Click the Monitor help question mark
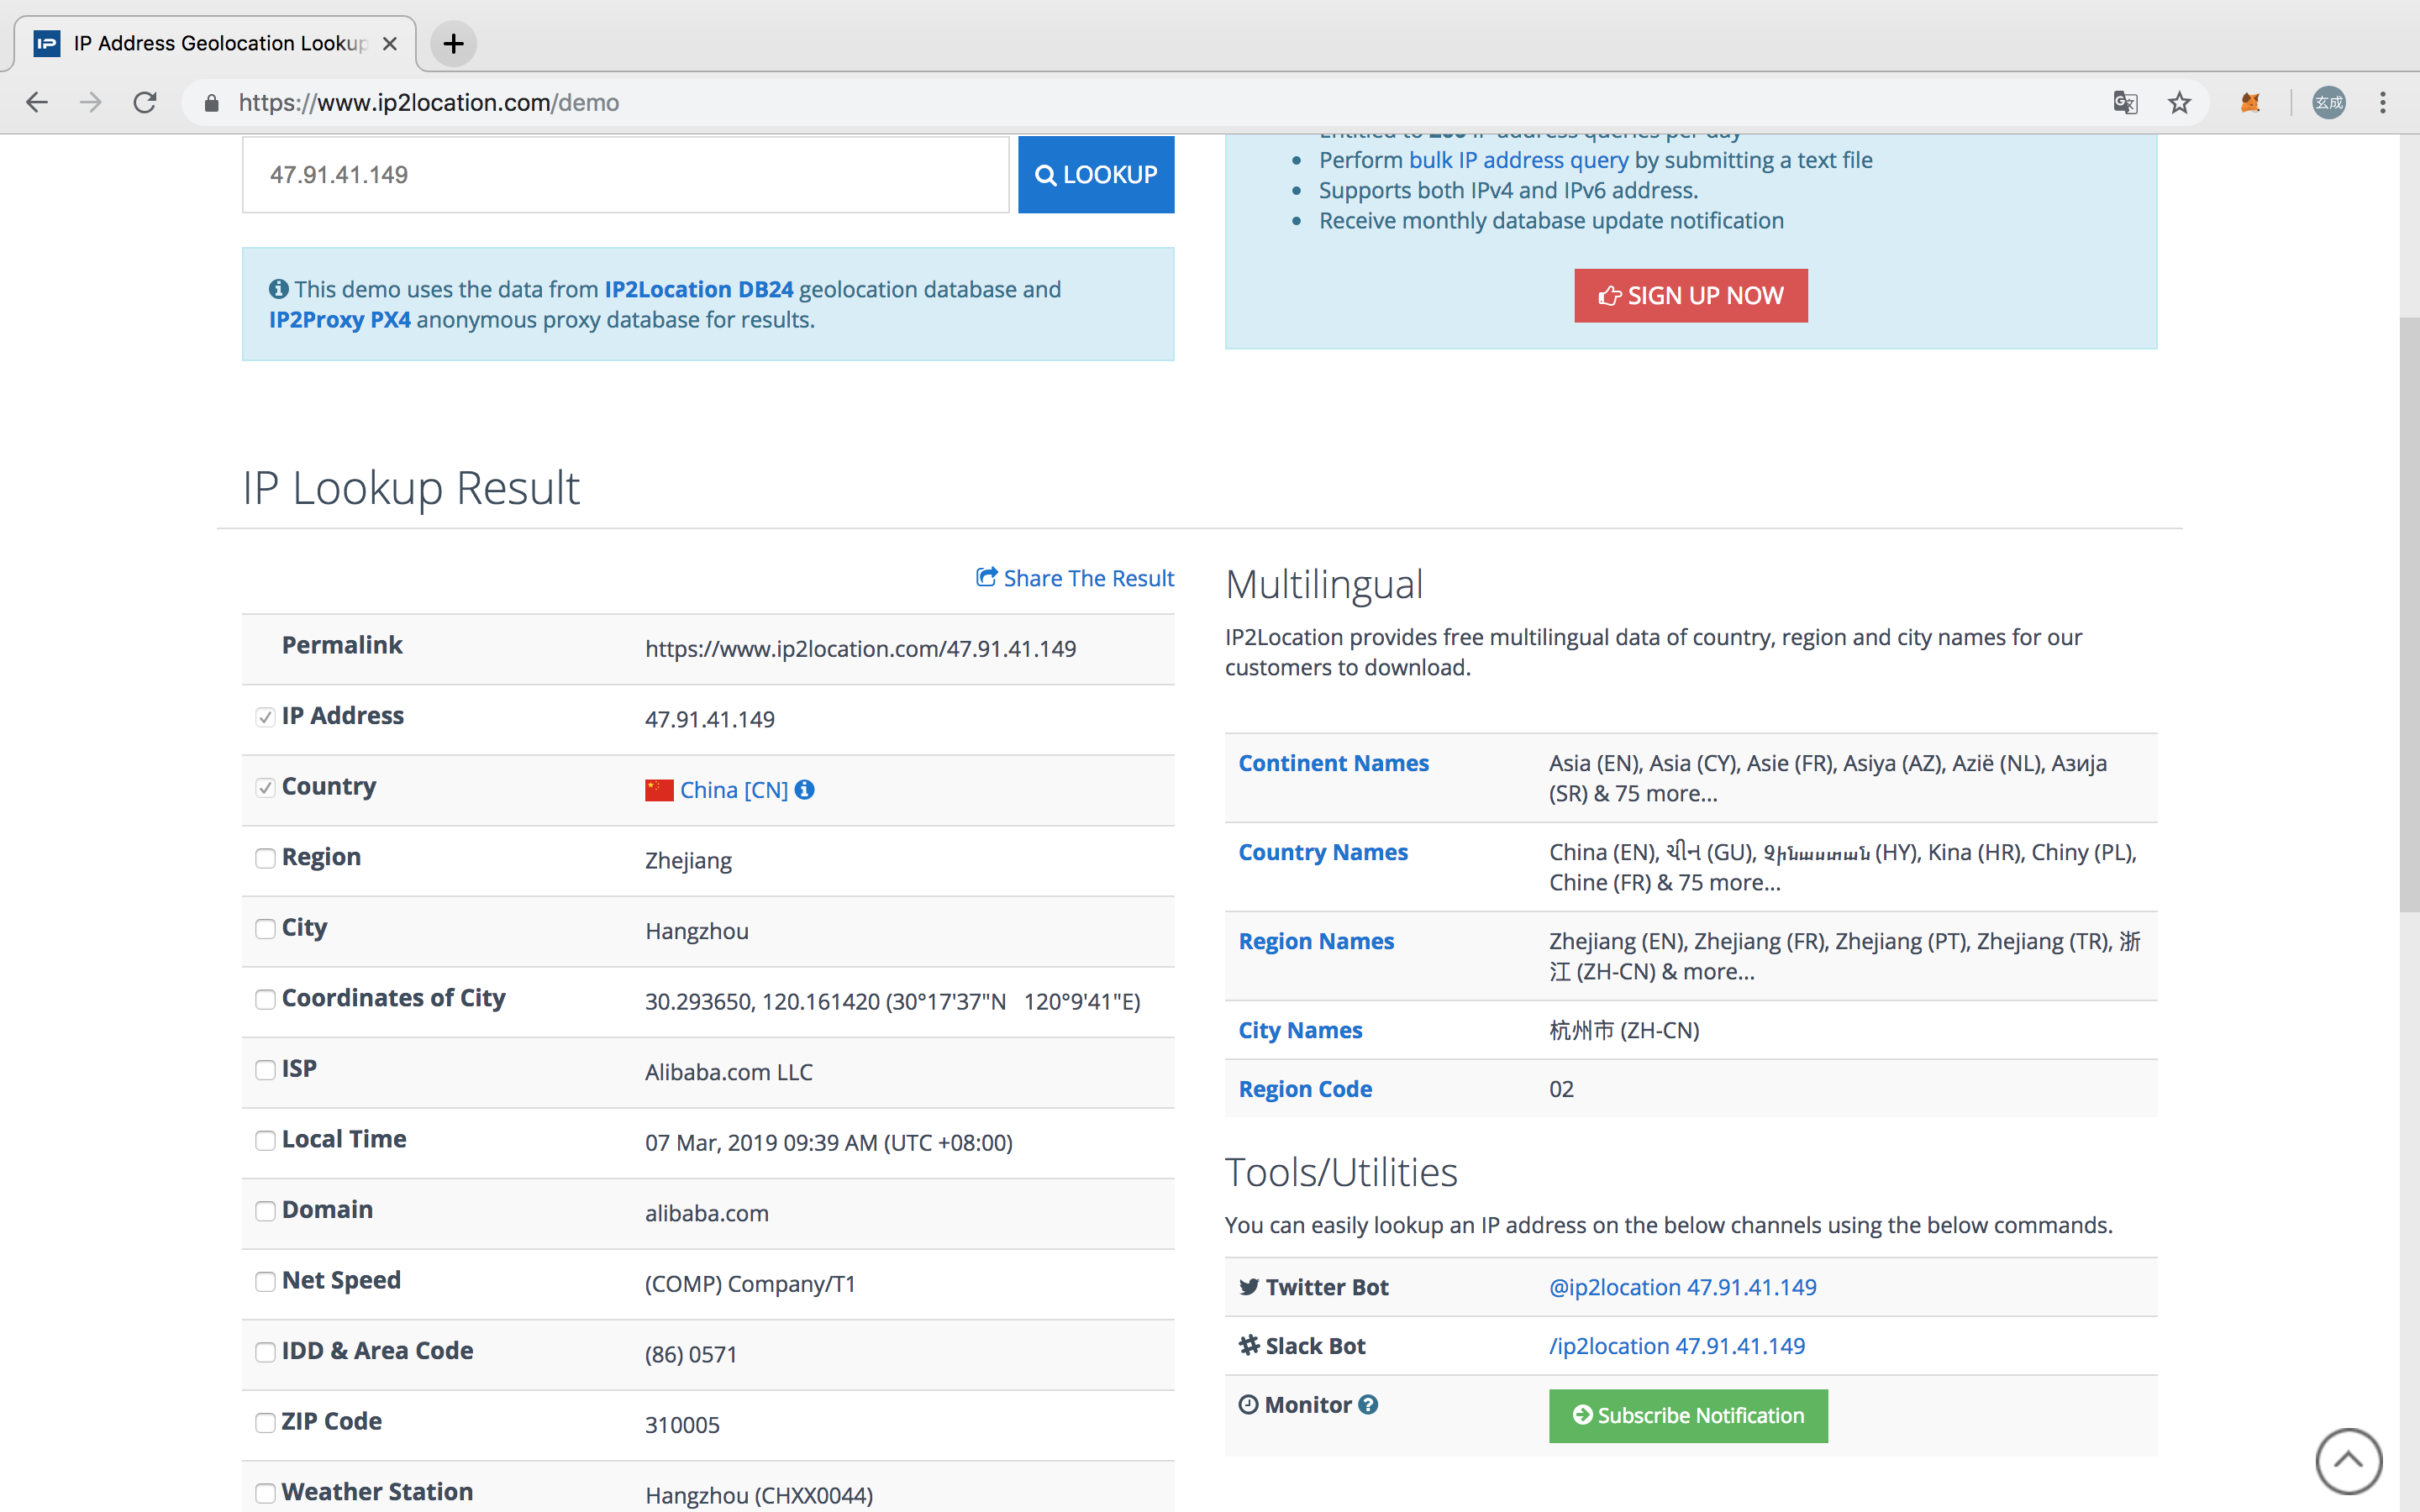This screenshot has height=1512, width=2420. [x=1369, y=1405]
